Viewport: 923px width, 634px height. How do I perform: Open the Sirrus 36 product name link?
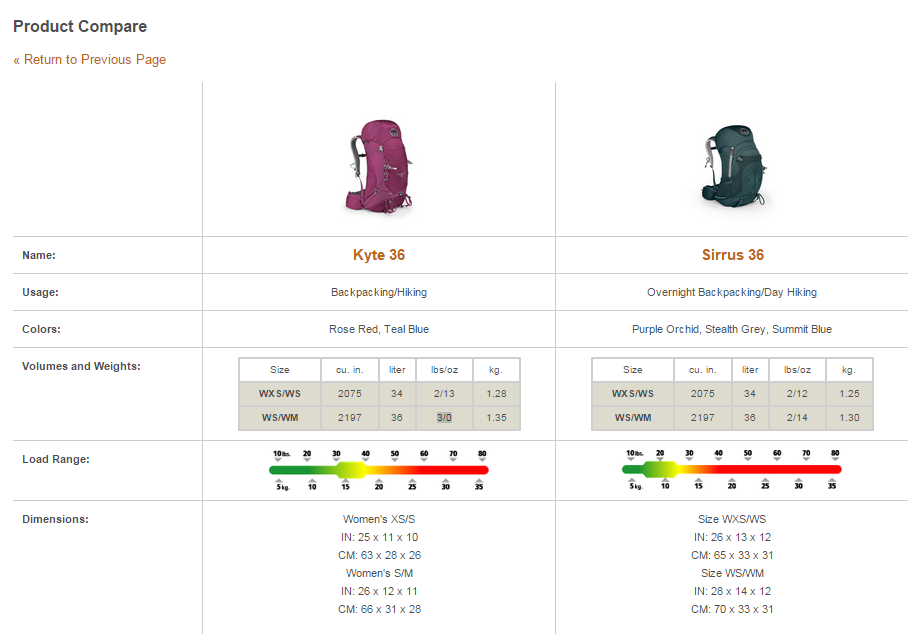coord(732,255)
